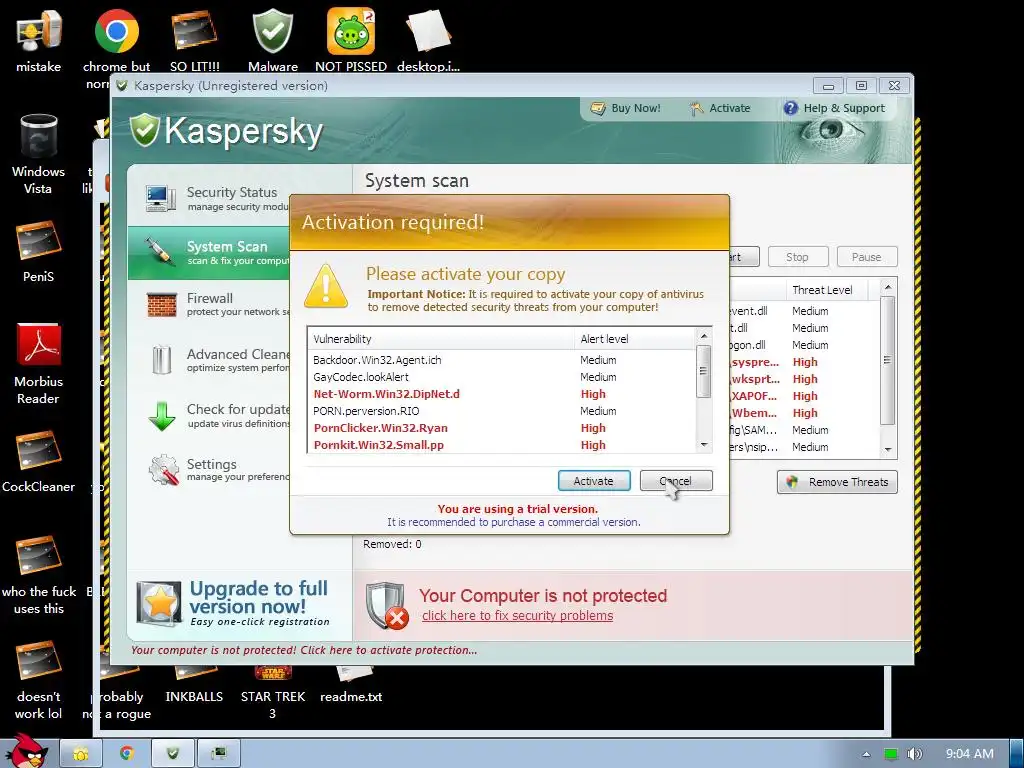The image size is (1024, 768).
Task: Open the Firewall sidebar section
Action: (x=209, y=304)
